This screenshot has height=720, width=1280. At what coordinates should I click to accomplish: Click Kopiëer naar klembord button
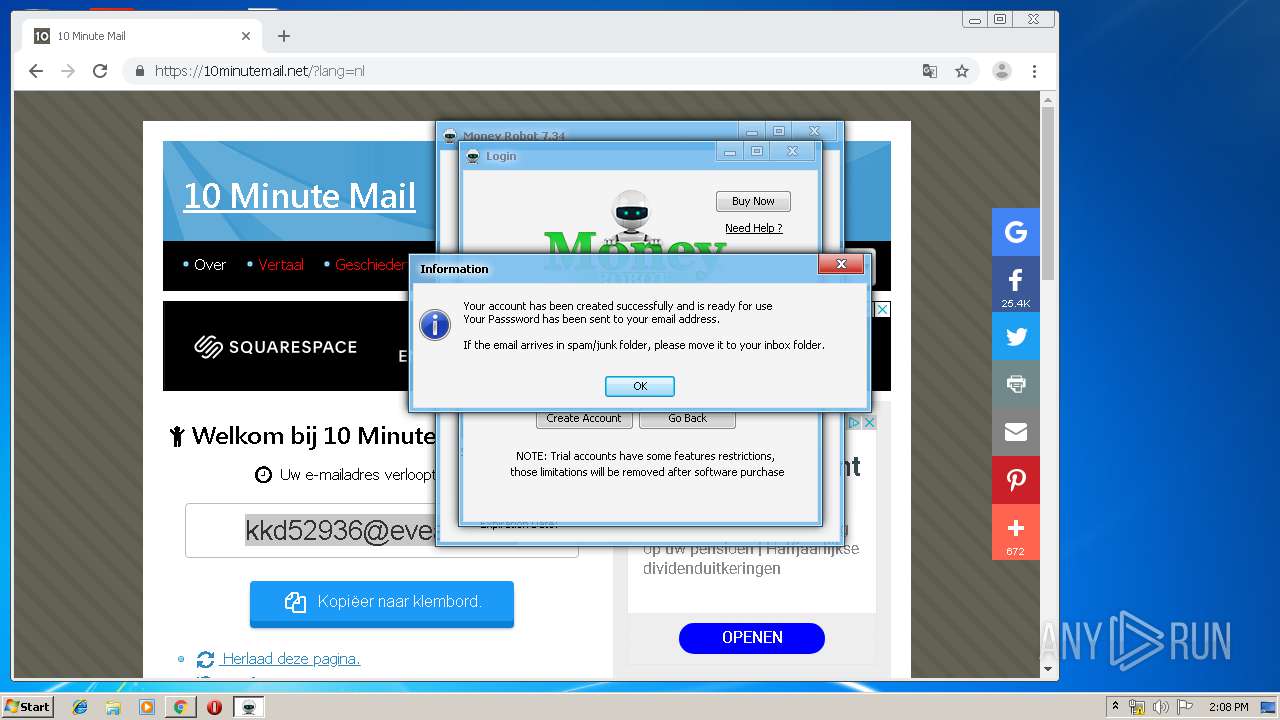pos(381,602)
